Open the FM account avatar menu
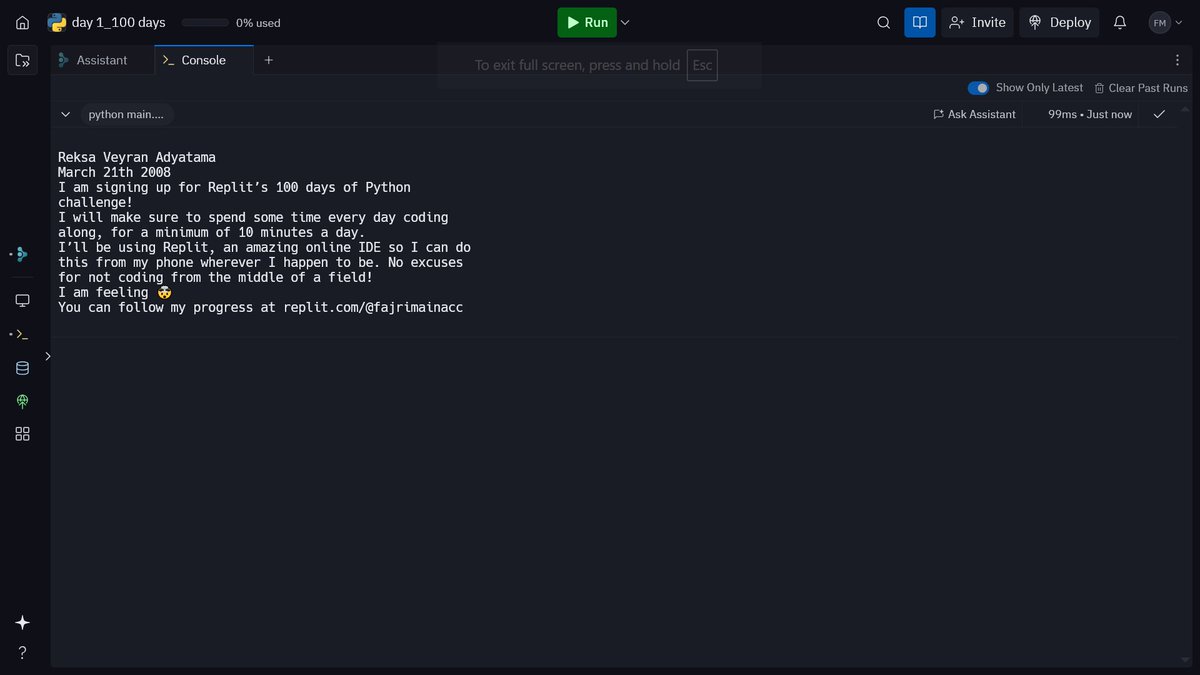 click(x=1166, y=22)
